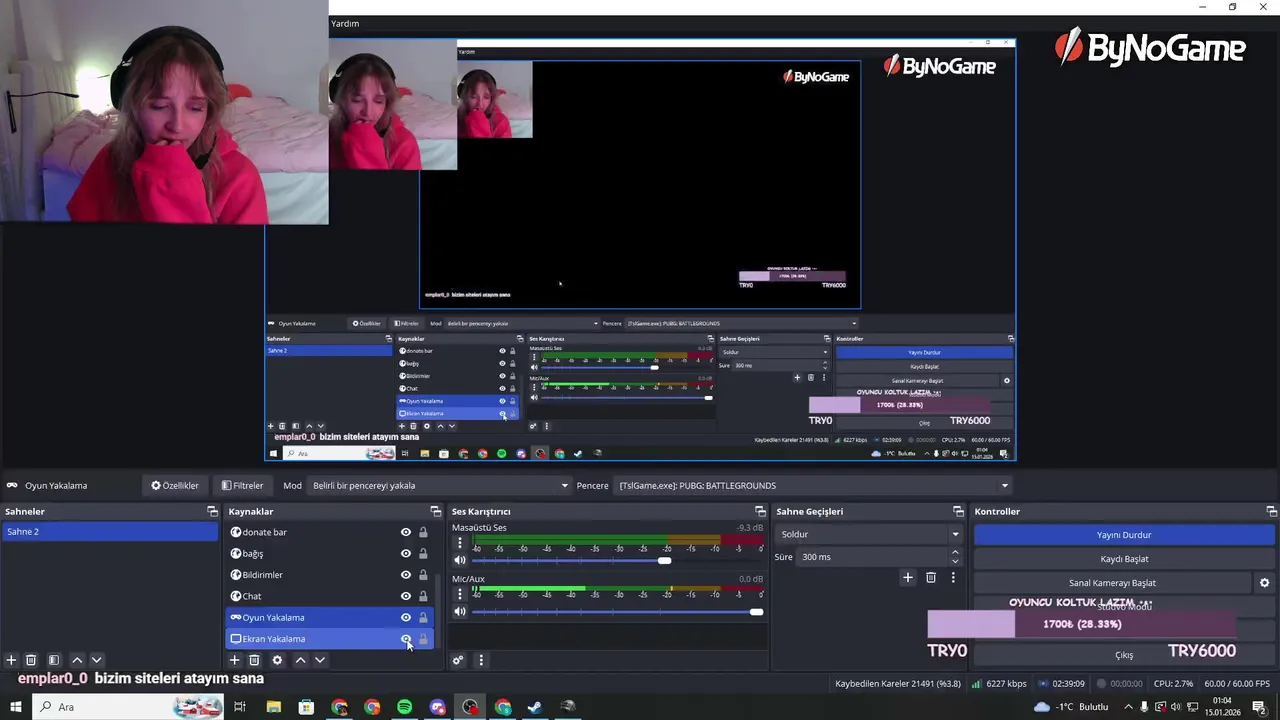
Task: Undock the Sahneler panel
Action: (212, 511)
